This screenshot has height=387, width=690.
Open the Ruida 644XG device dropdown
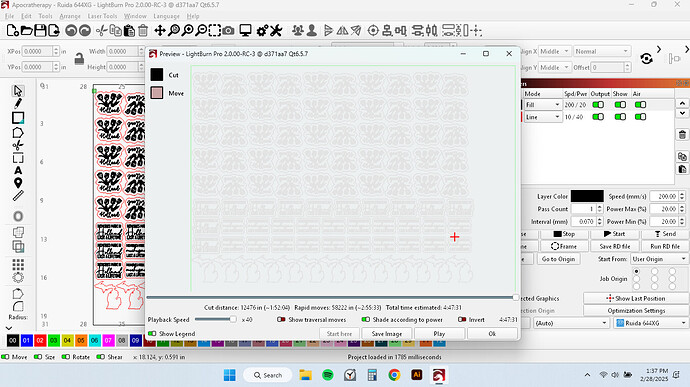pyautogui.click(x=651, y=323)
